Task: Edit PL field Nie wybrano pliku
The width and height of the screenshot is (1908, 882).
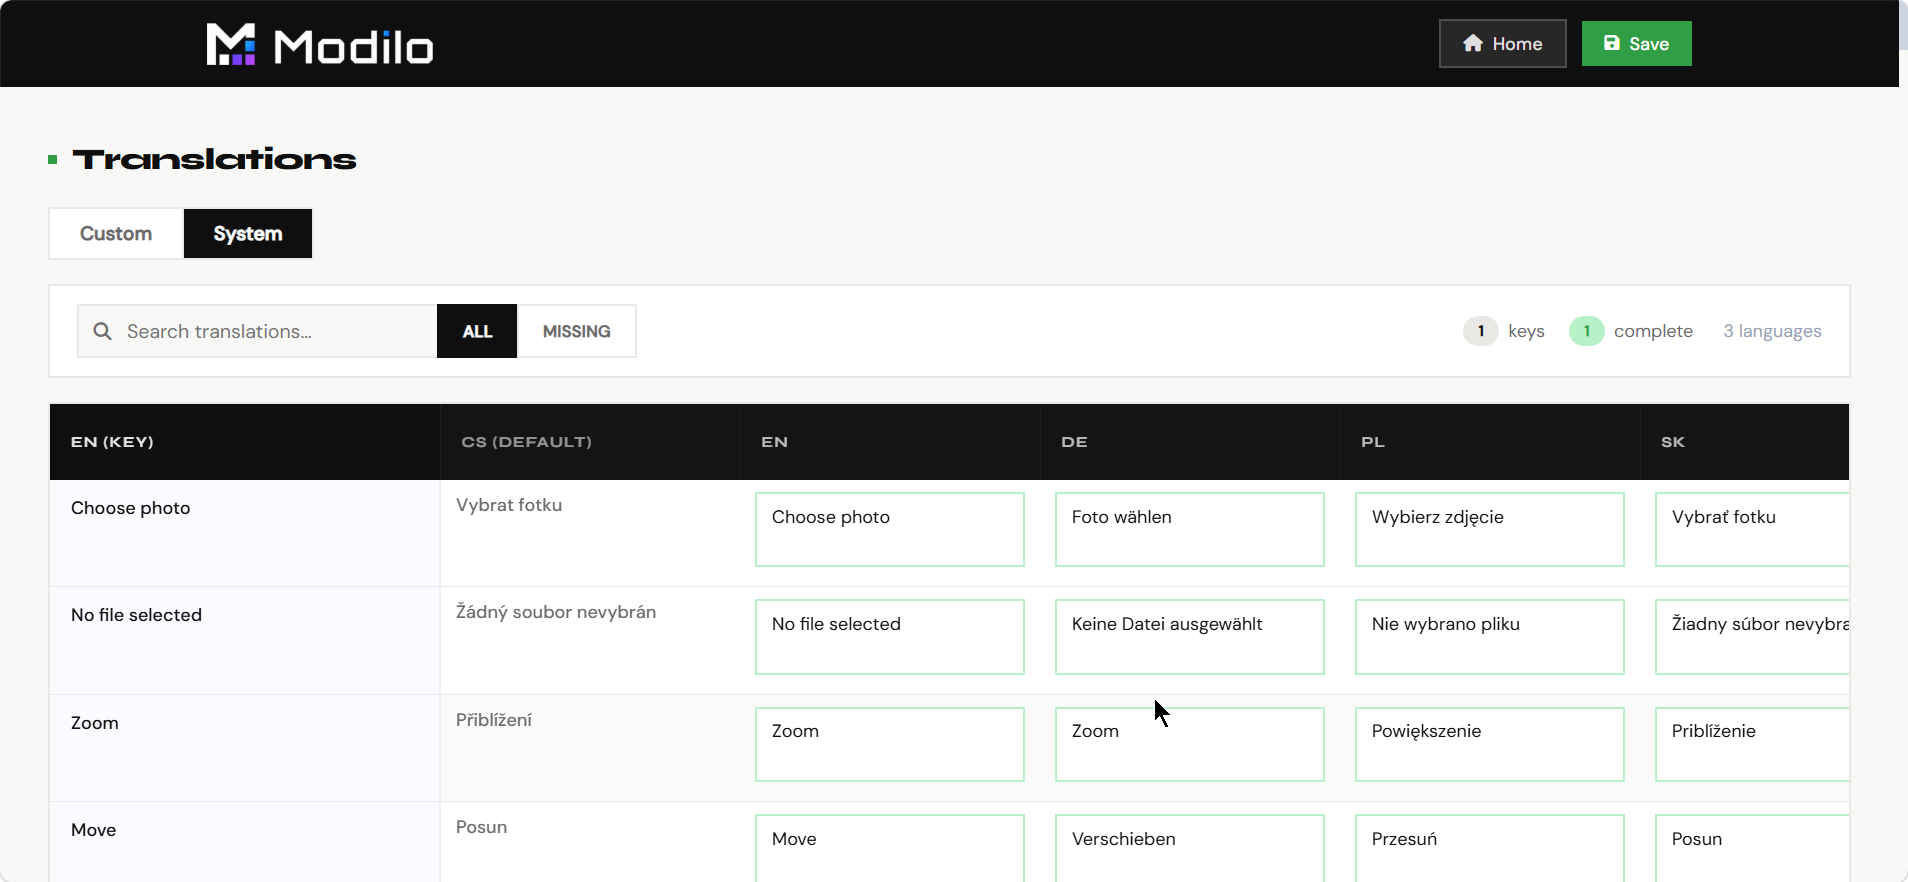Action: [x=1490, y=637]
